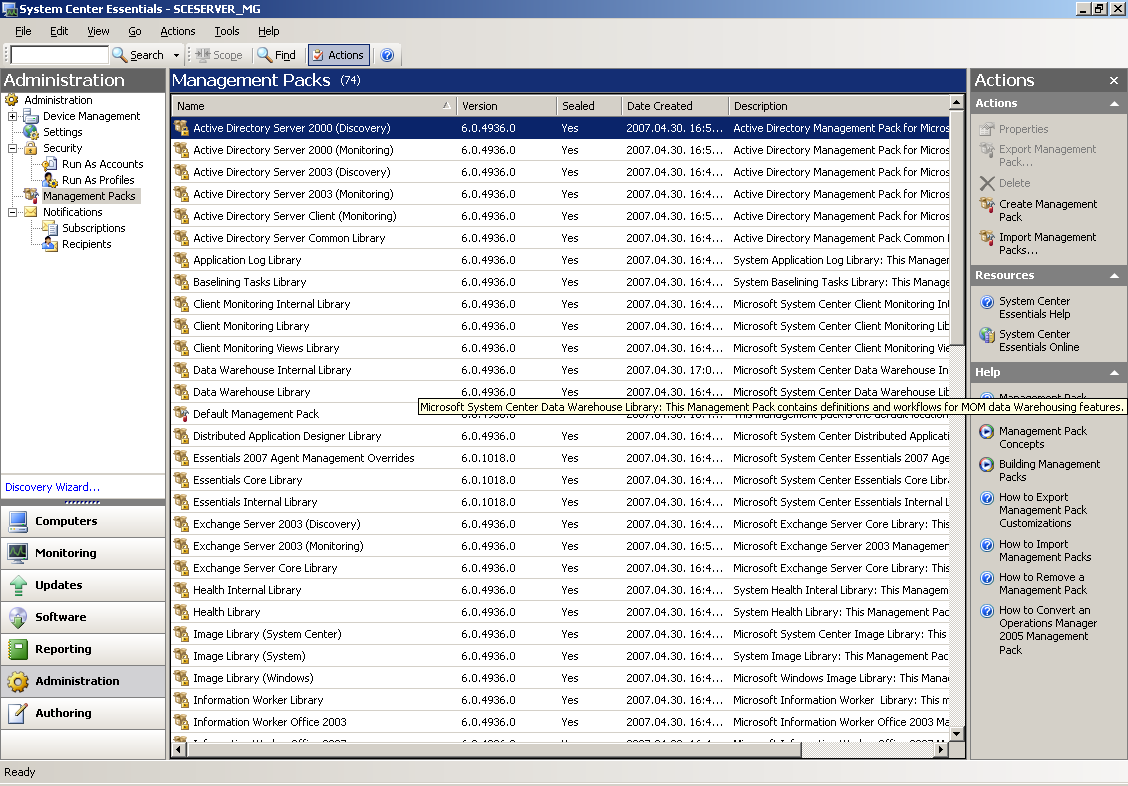Expand the Device Management tree node

click(x=12, y=116)
